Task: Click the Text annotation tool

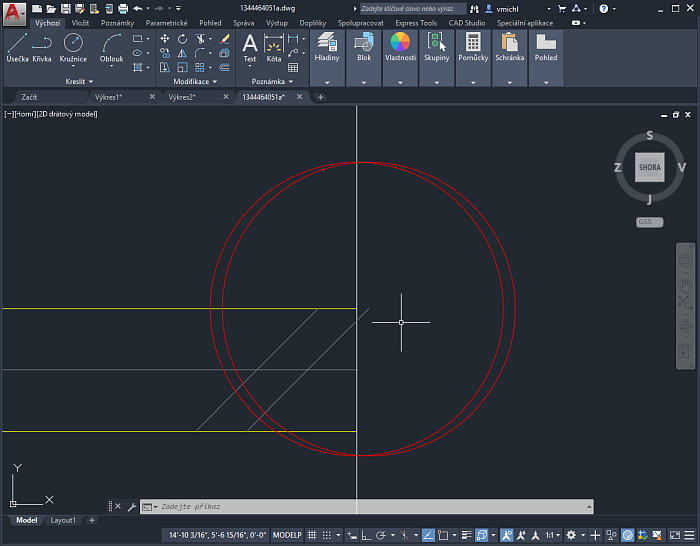Action: 250,46
